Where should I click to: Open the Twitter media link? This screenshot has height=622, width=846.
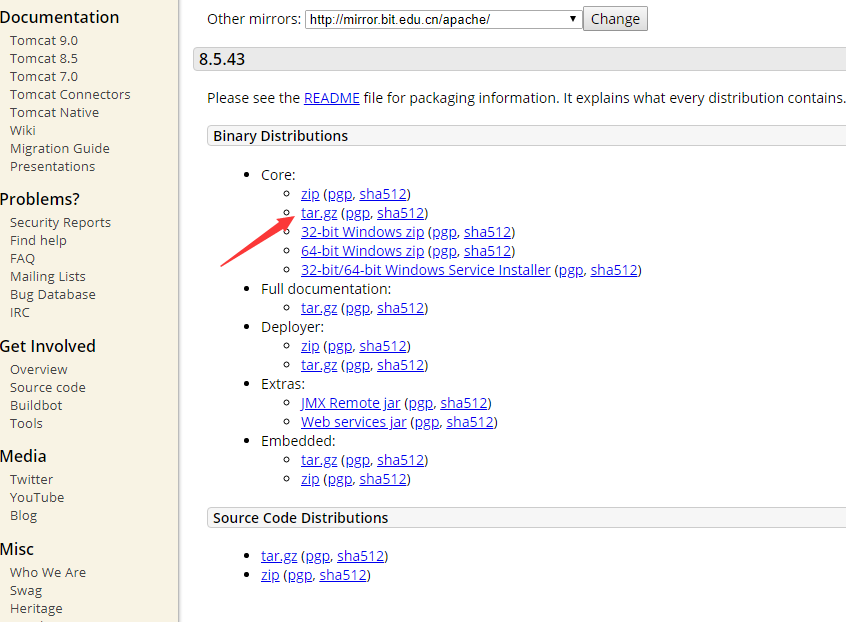[x=31, y=480]
